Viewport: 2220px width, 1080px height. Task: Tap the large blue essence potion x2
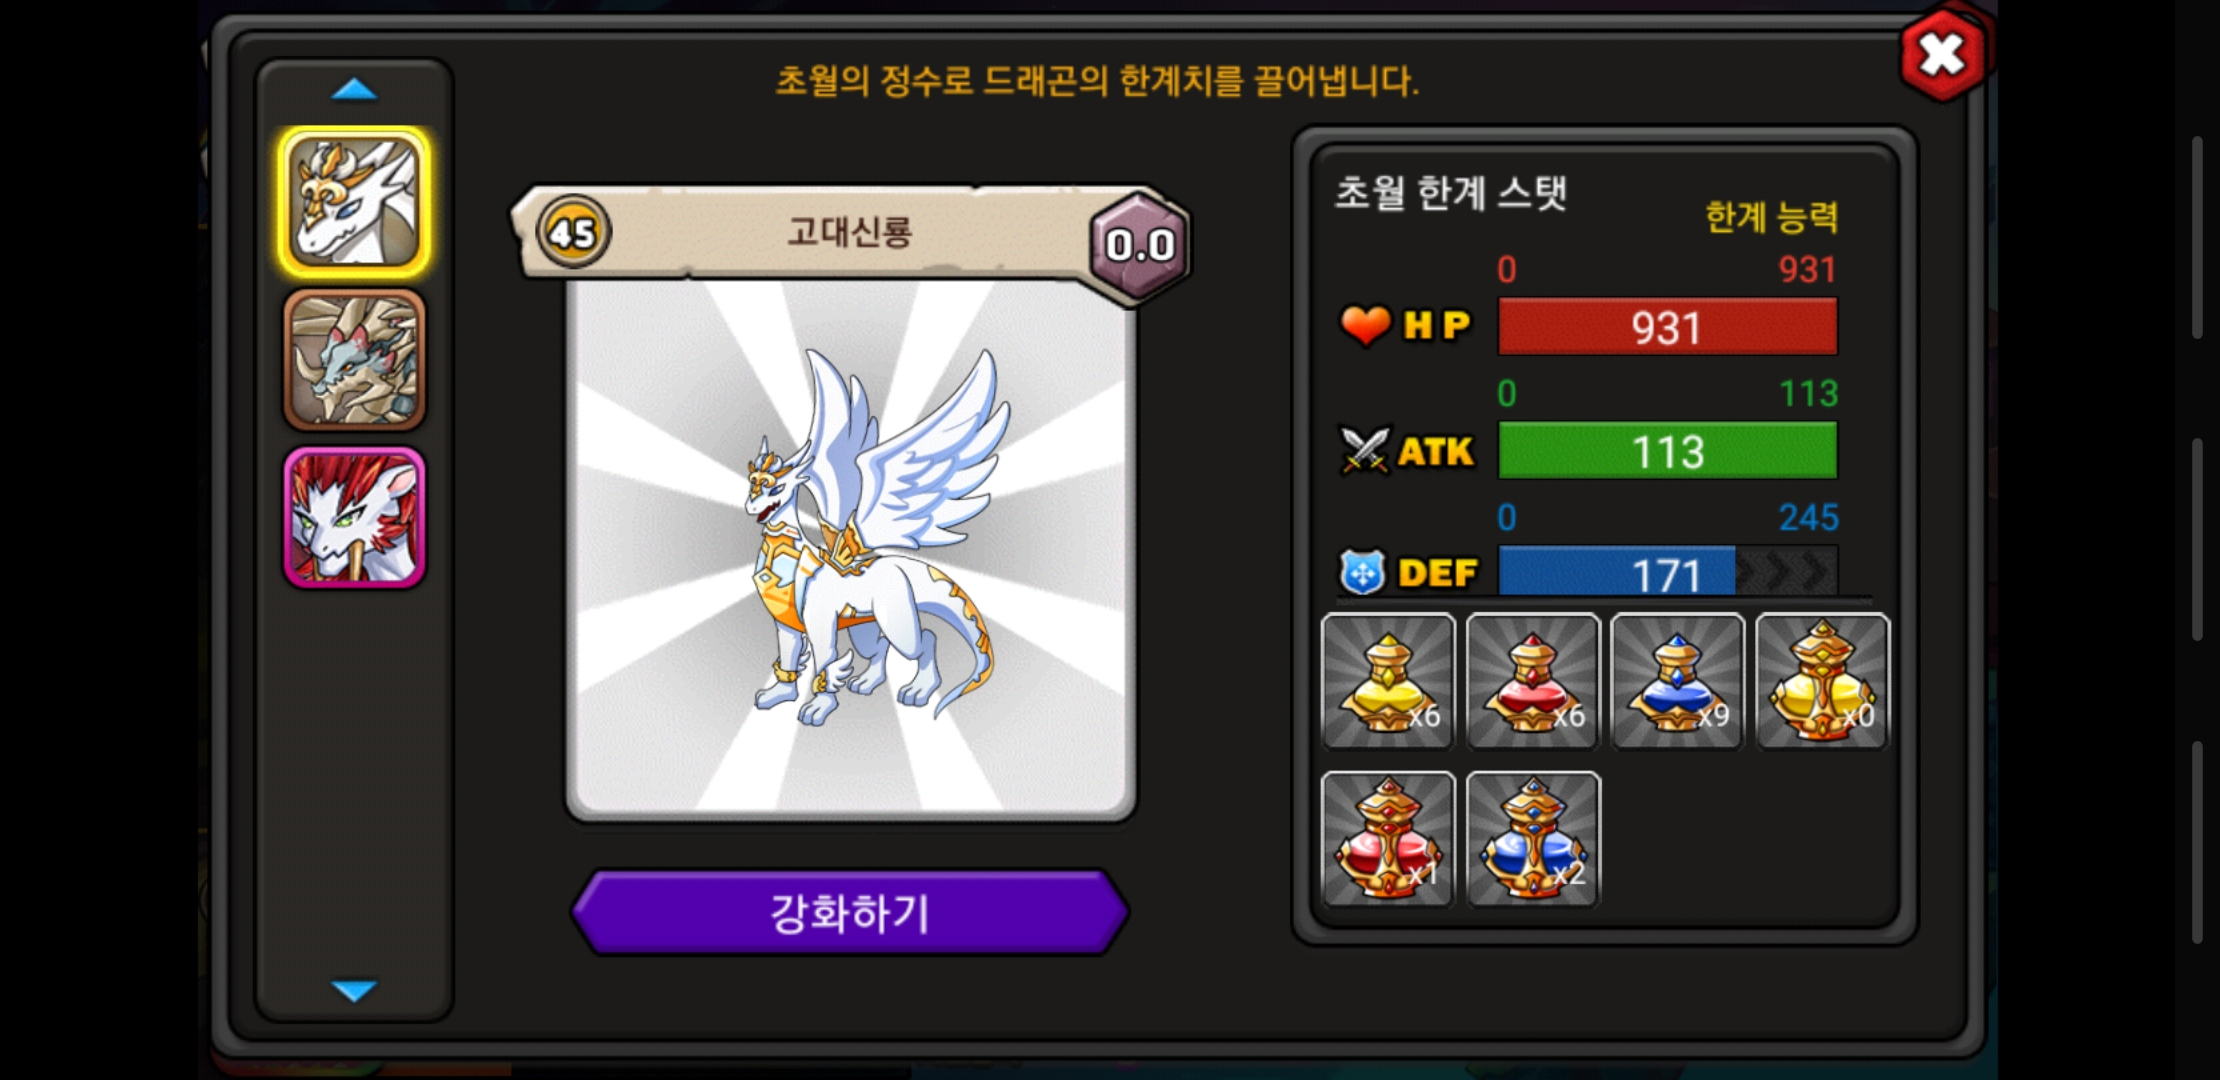pos(1533,839)
